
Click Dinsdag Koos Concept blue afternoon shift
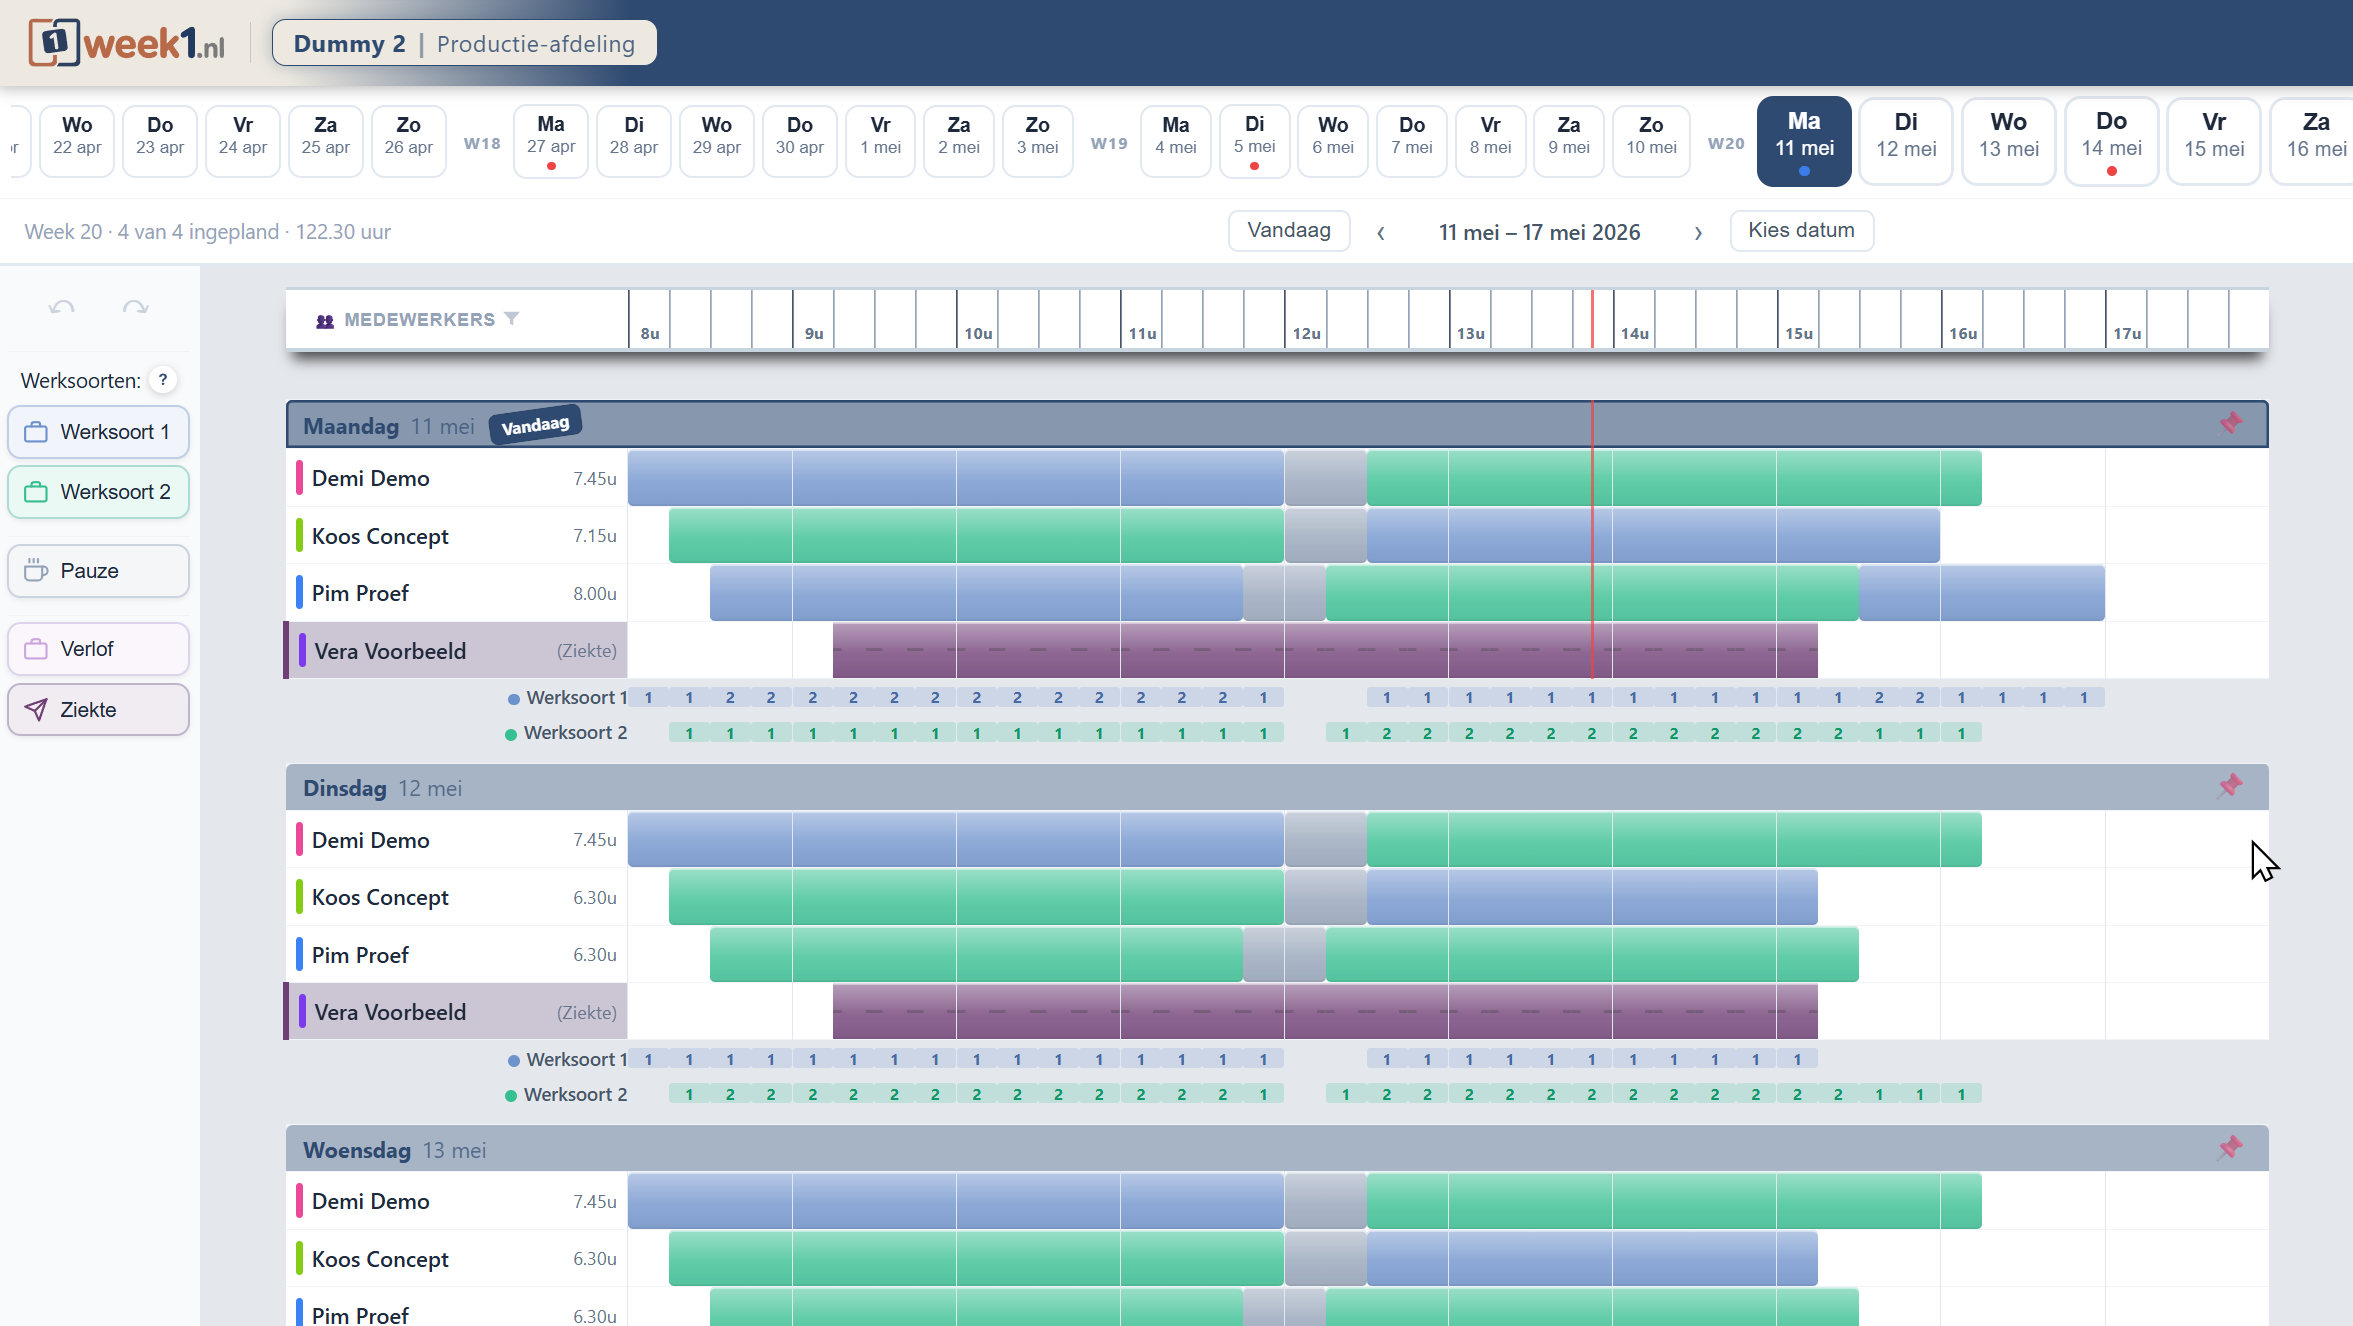(x=1592, y=897)
